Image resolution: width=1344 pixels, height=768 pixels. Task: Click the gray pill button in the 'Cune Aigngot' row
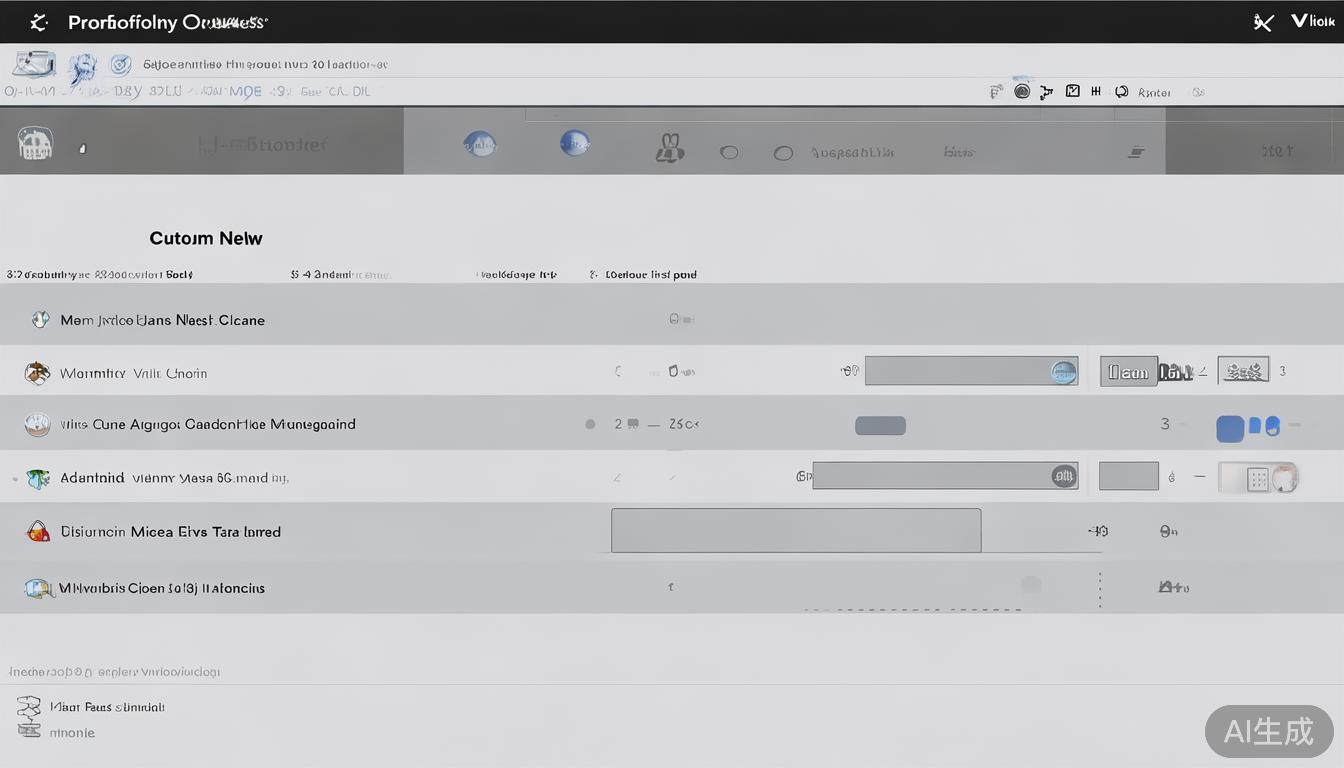point(880,426)
